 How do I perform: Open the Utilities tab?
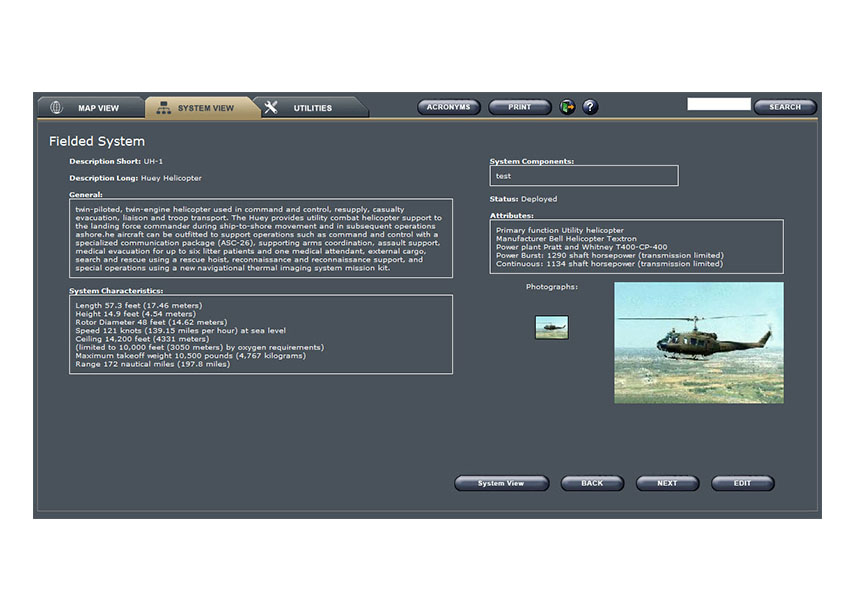pos(311,107)
